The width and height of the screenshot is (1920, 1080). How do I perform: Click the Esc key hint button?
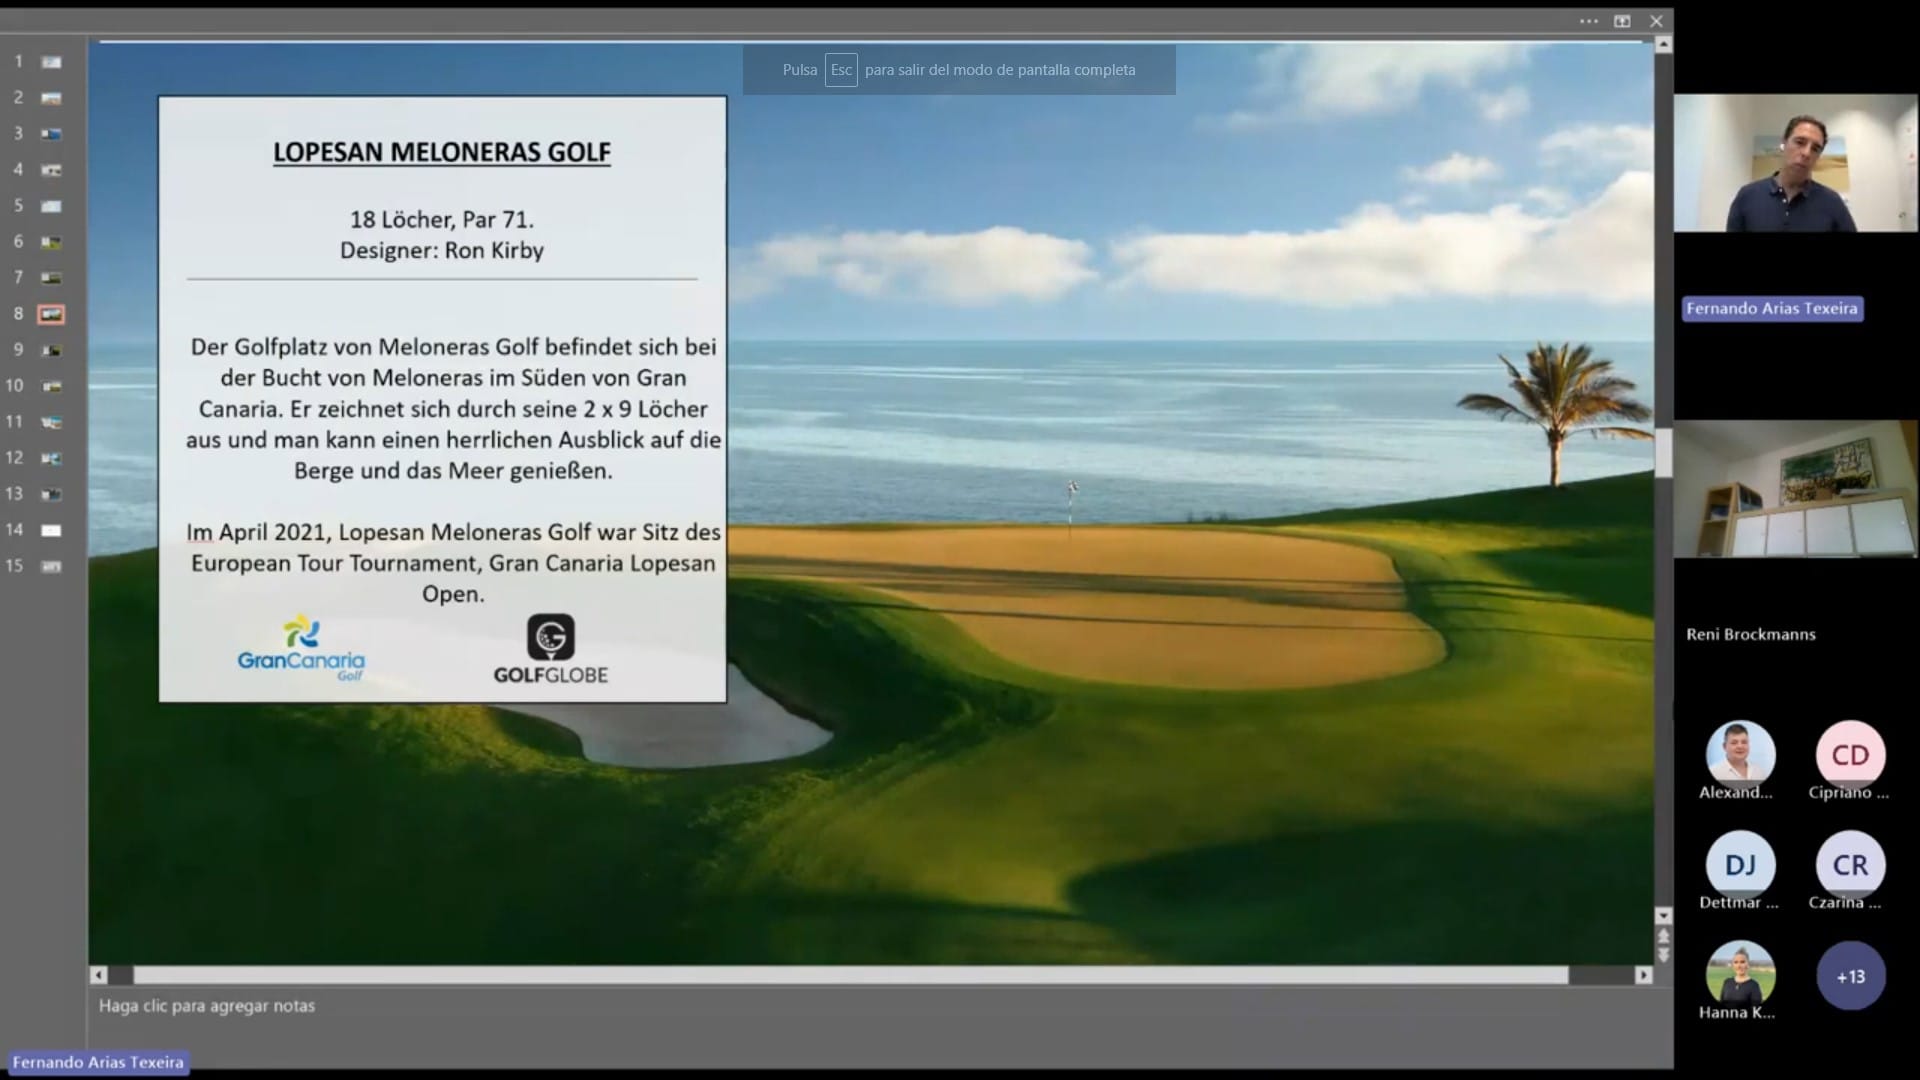[x=841, y=70]
